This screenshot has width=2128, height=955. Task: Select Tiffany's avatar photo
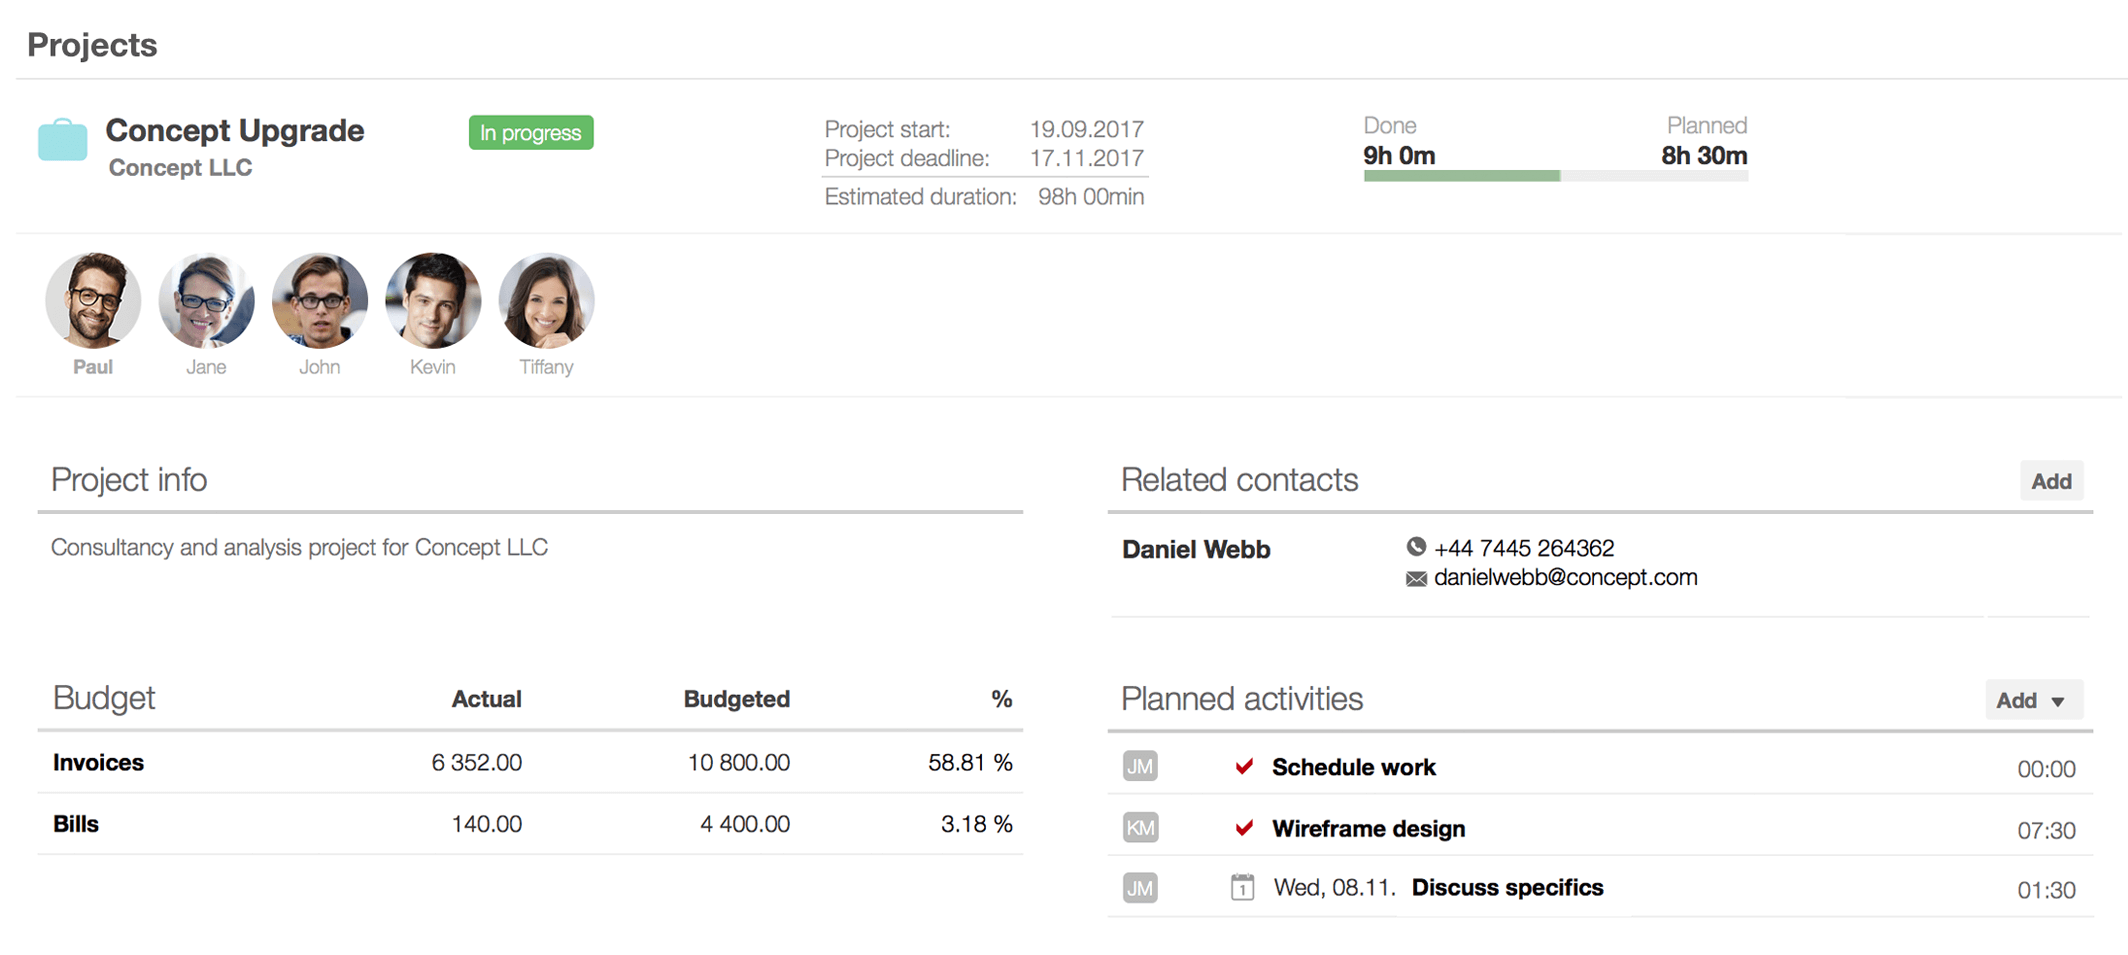[x=546, y=300]
